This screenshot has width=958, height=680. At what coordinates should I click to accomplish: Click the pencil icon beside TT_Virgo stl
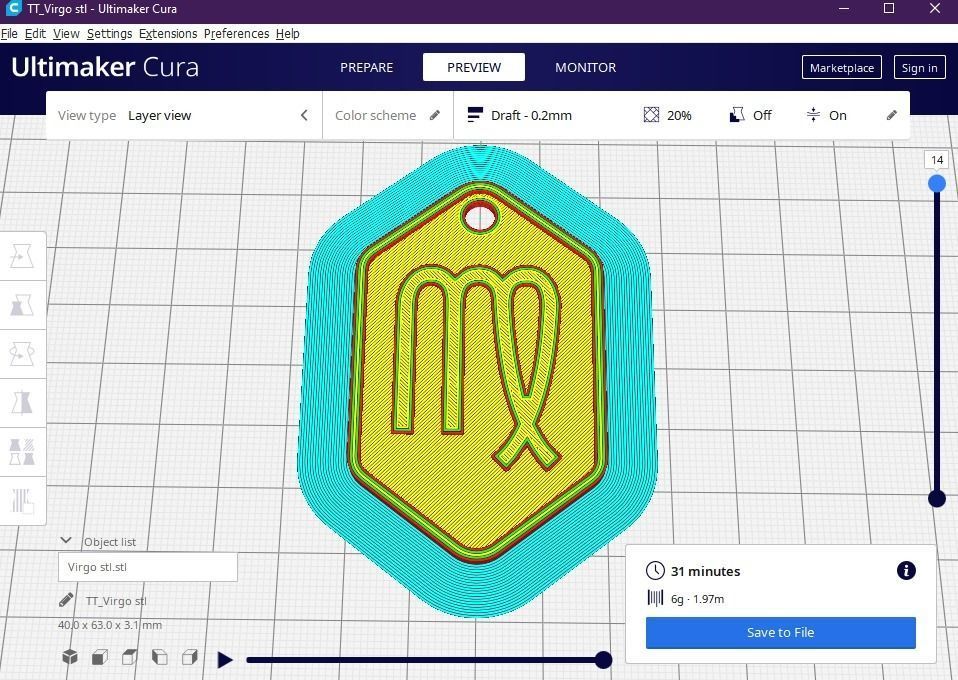[x=66, y=600]
